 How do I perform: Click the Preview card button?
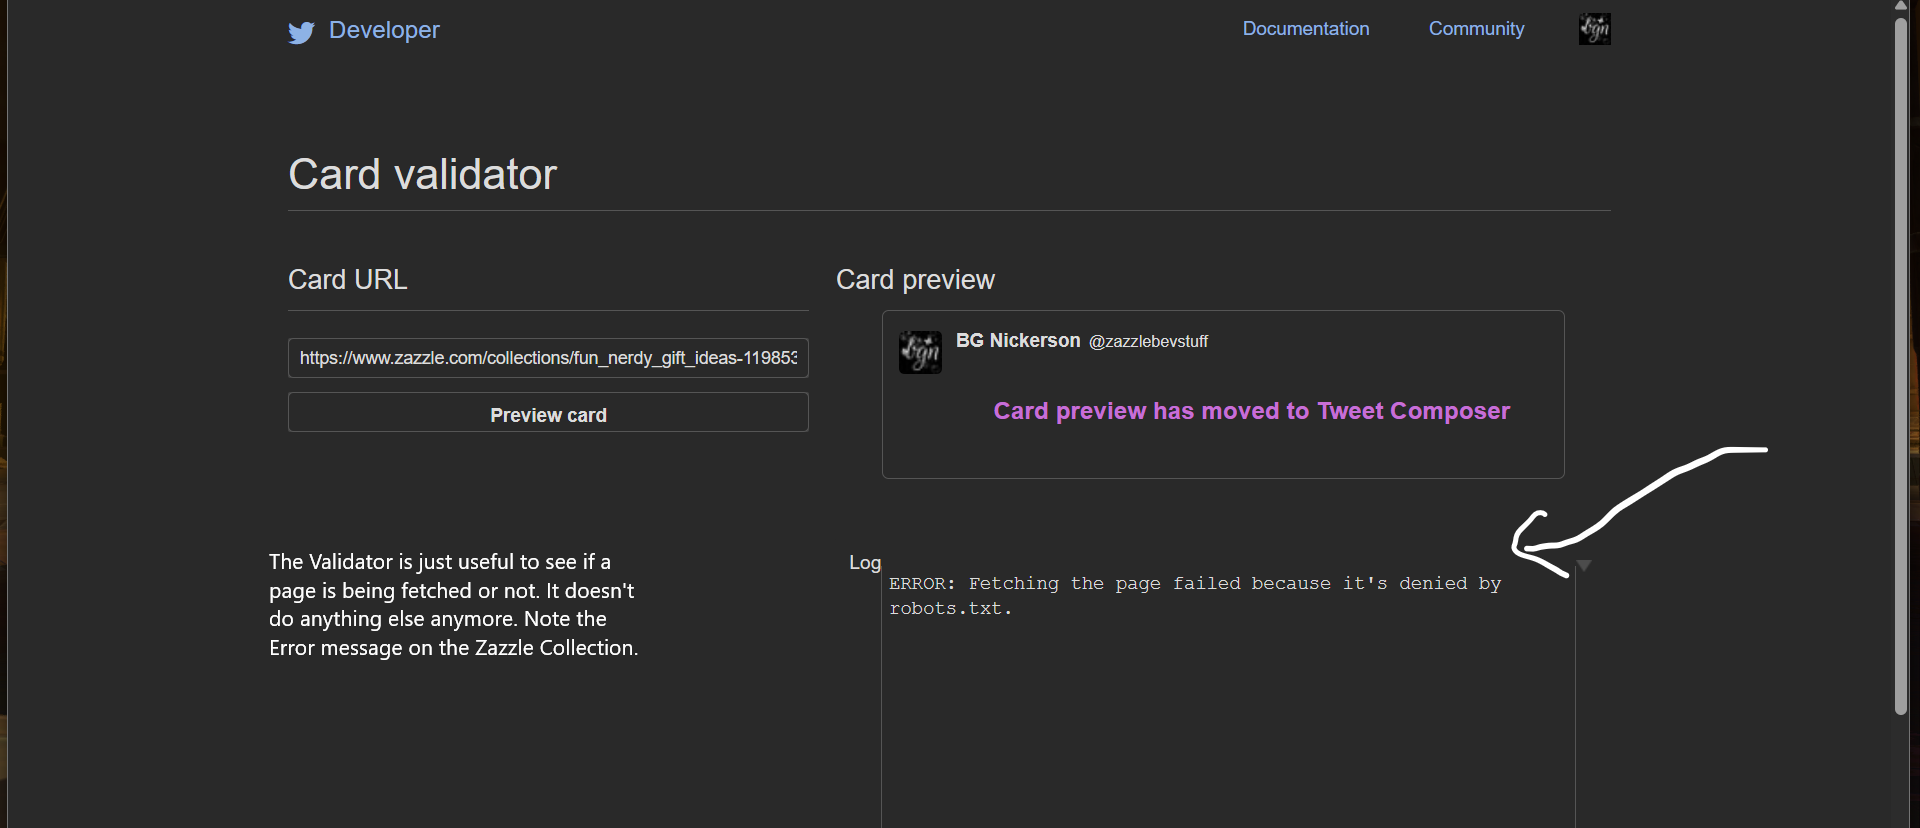[x=548, y=413]
